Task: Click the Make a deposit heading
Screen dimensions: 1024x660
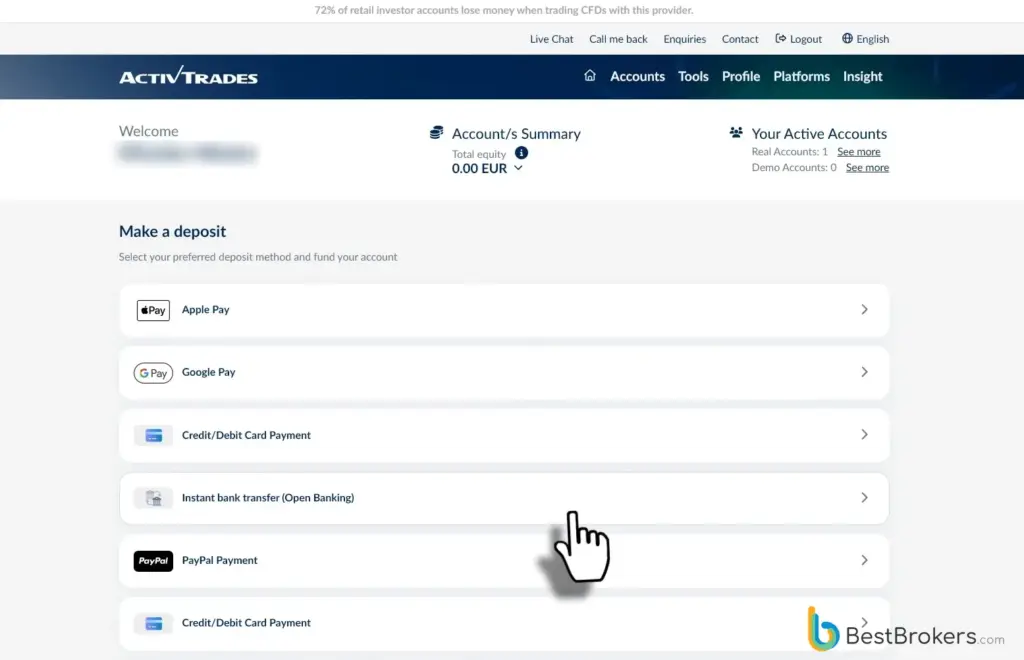Action: coord(172,231)
